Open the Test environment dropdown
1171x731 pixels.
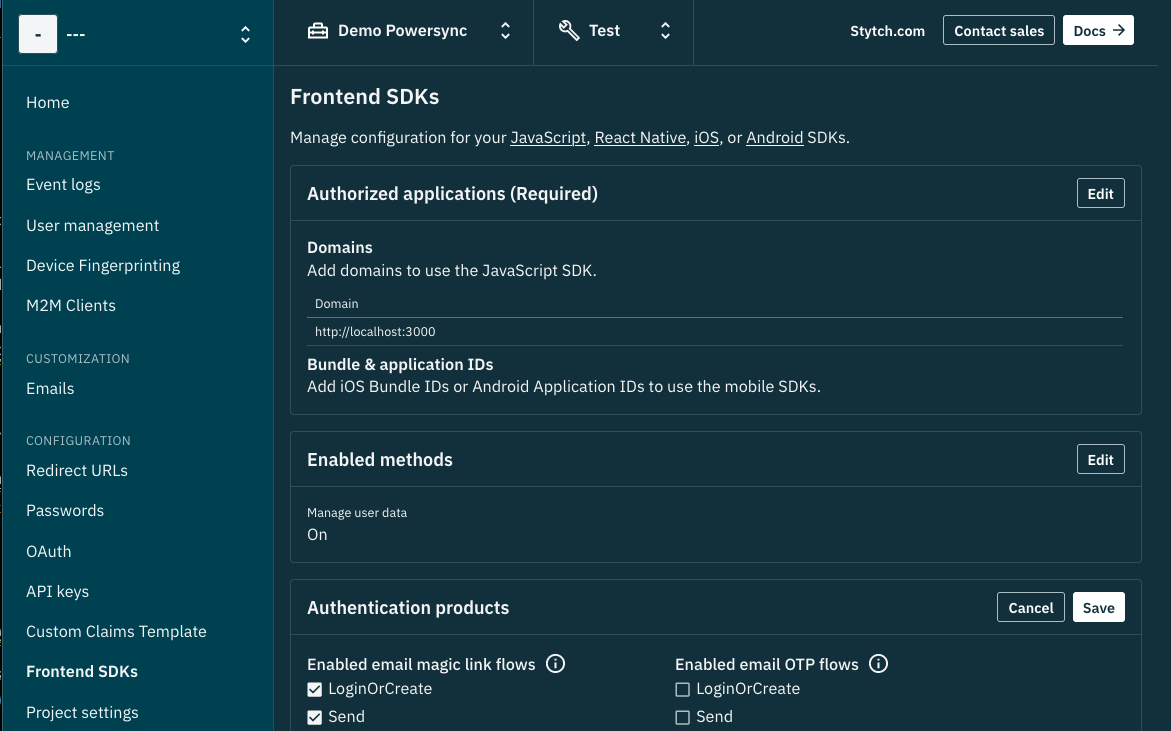(665, 31)
